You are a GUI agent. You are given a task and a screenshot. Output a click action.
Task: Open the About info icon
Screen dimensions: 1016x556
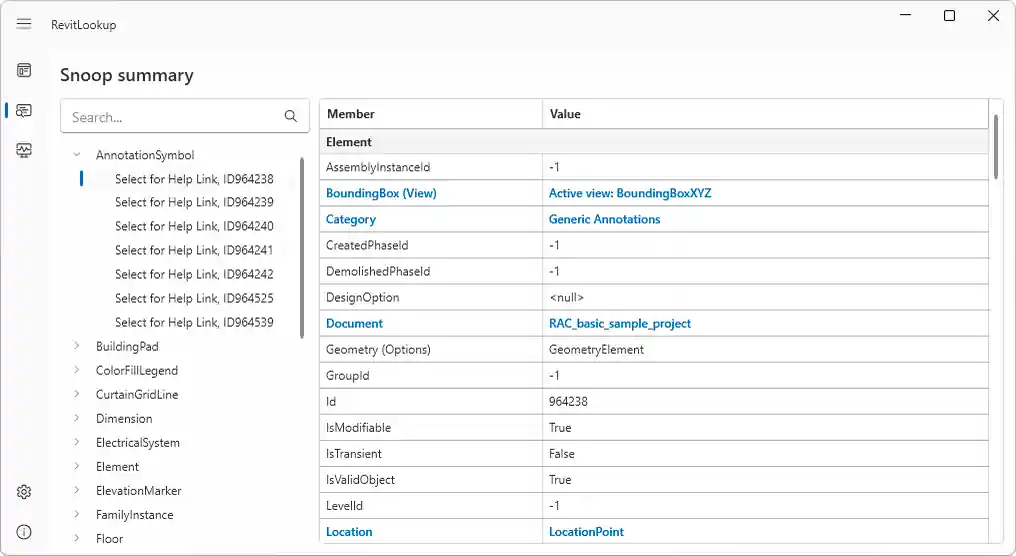(x=24, y=532)
